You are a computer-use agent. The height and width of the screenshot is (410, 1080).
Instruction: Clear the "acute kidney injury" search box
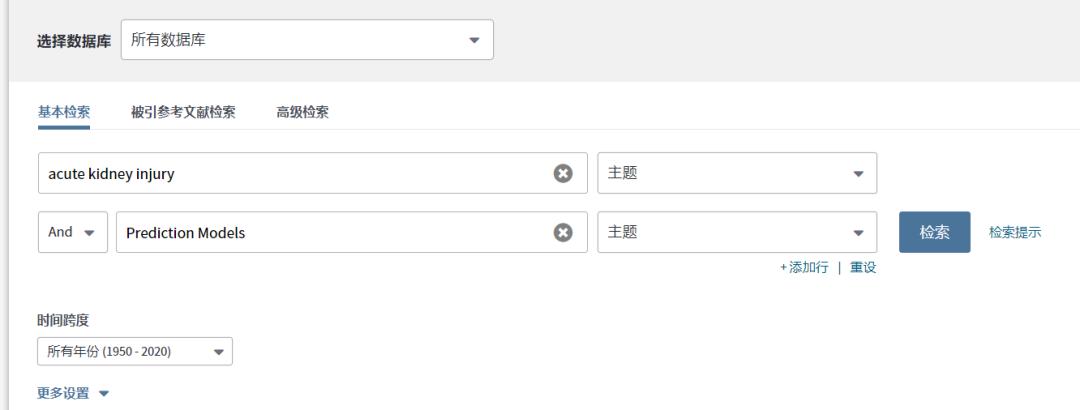(563, 173)
